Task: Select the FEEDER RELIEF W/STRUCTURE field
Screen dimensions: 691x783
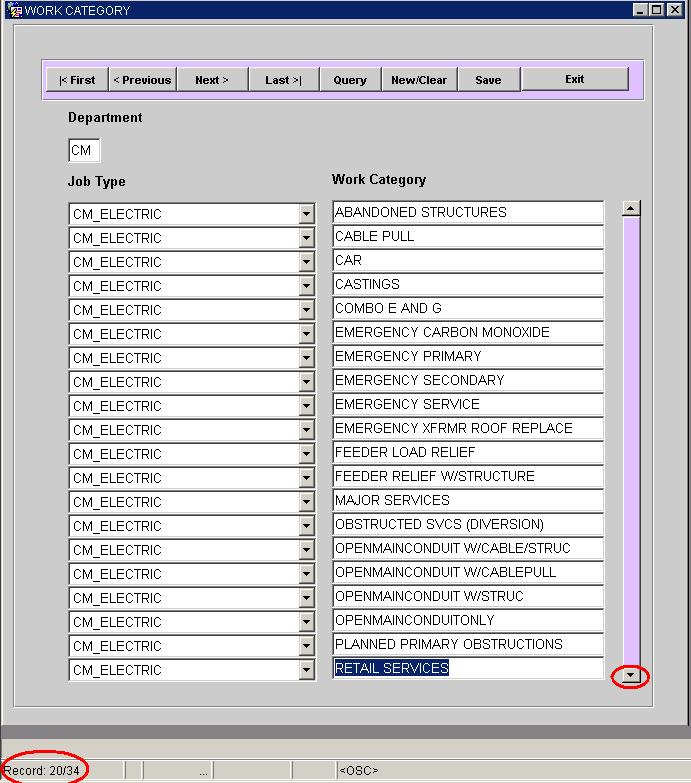Action: coord(468,476)
